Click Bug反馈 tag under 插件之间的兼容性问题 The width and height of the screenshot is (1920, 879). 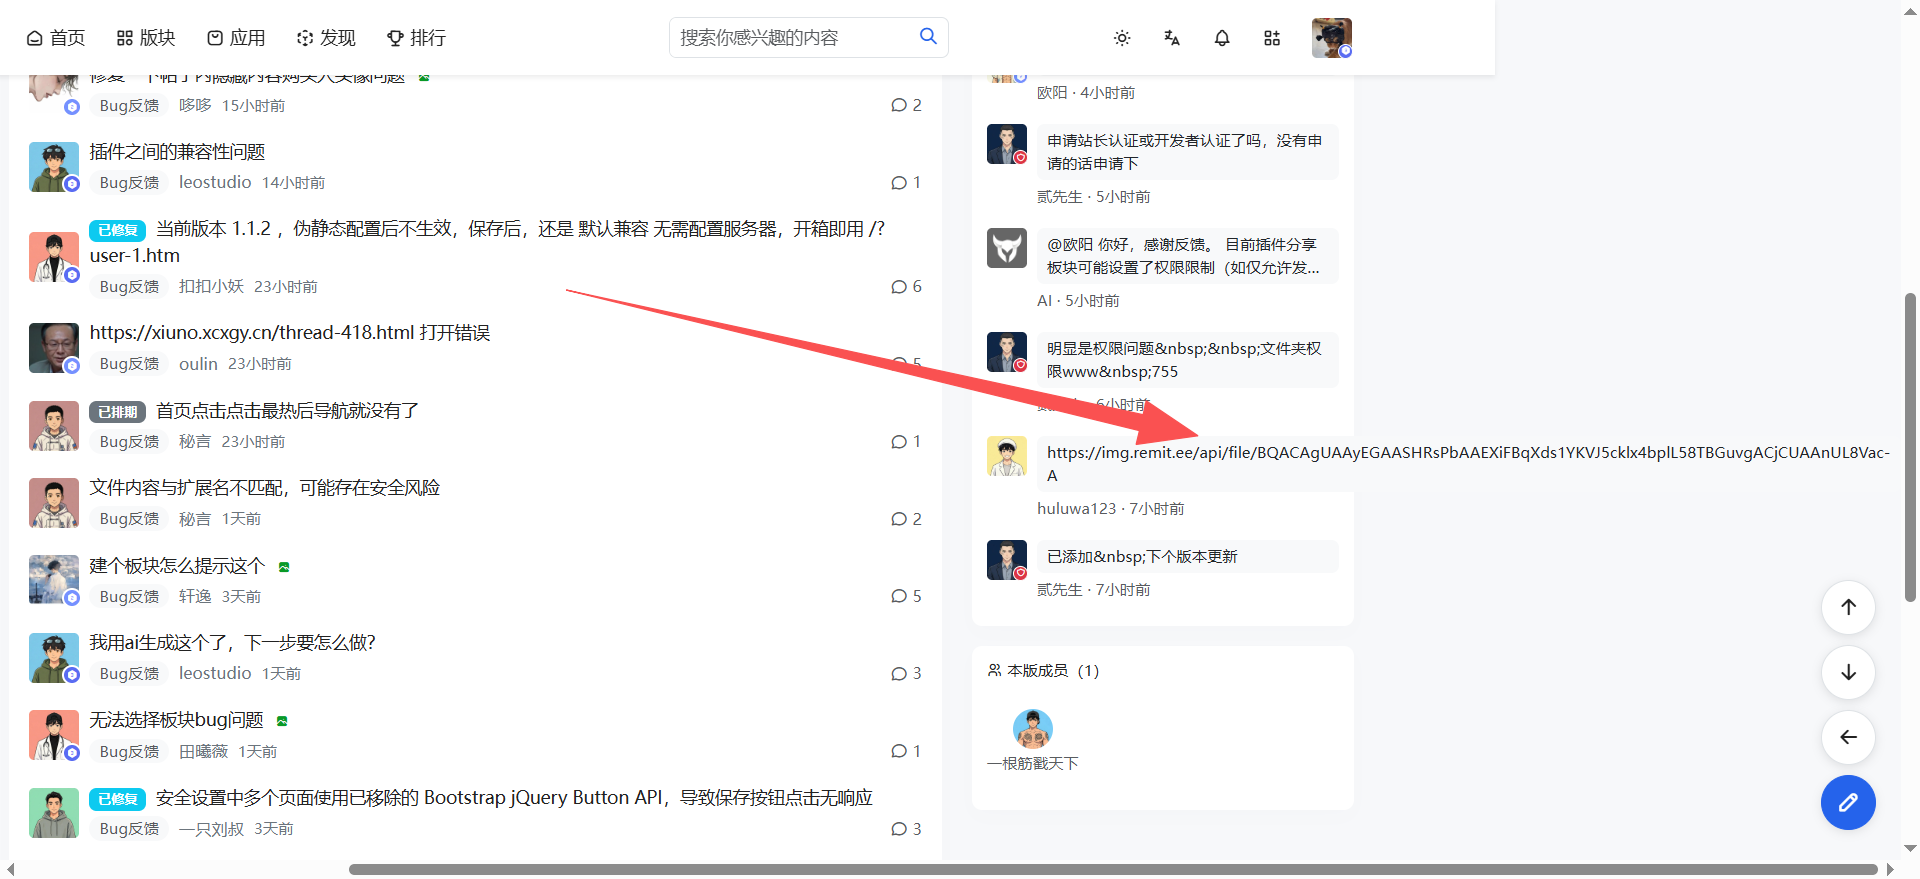(x=129, y=183)
